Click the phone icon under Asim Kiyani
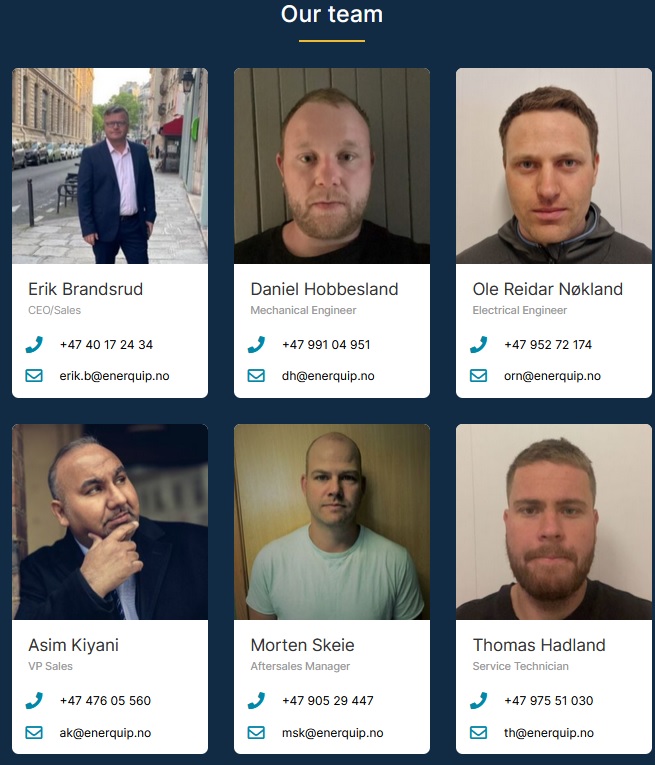 (34, 701)
